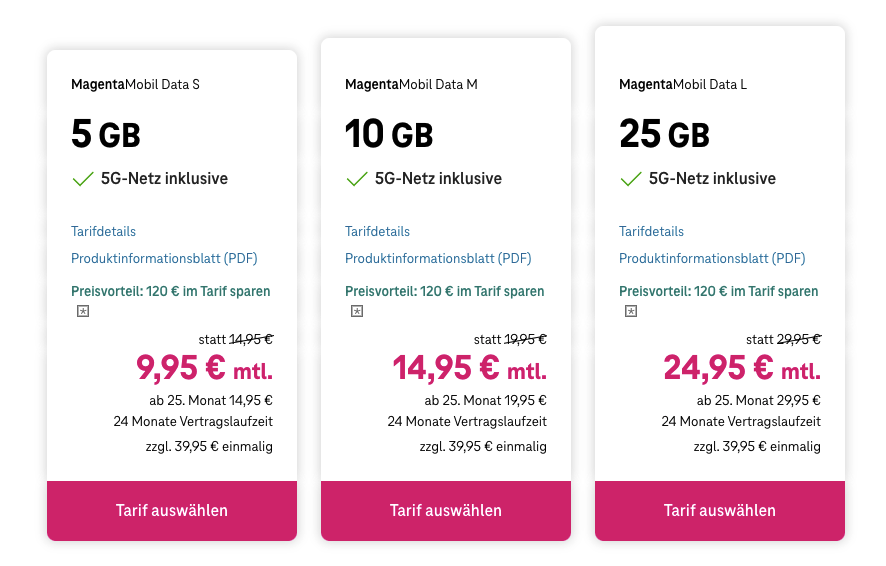The width and height of the screenshot is (886, 566).
Task: Open Produktinformationsblatt PDF for Data M
Action: point(438,258)
